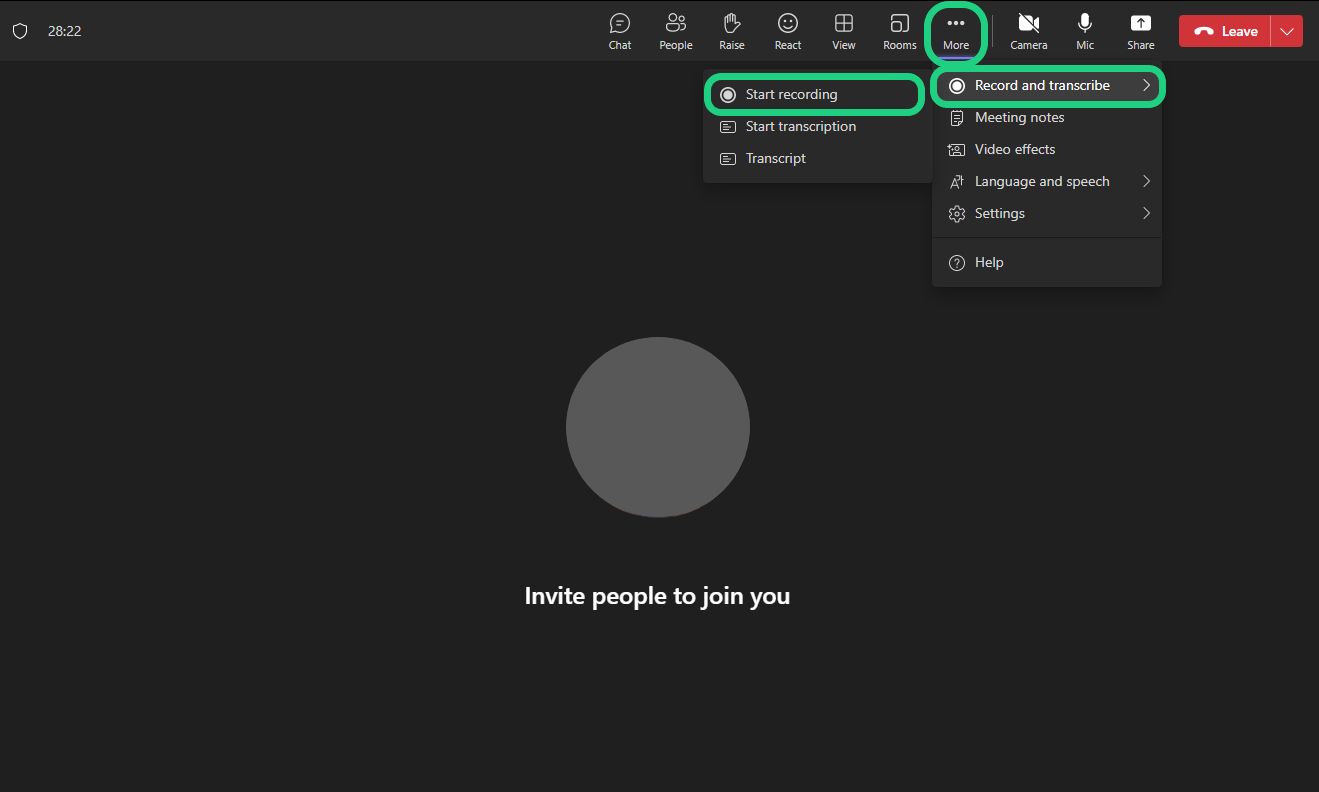The height and width of the screenshot is (792, 1319).
Task: Expand the Leave options dropdown arrow
Action: pyautogui.click(x=1286, y=31)
